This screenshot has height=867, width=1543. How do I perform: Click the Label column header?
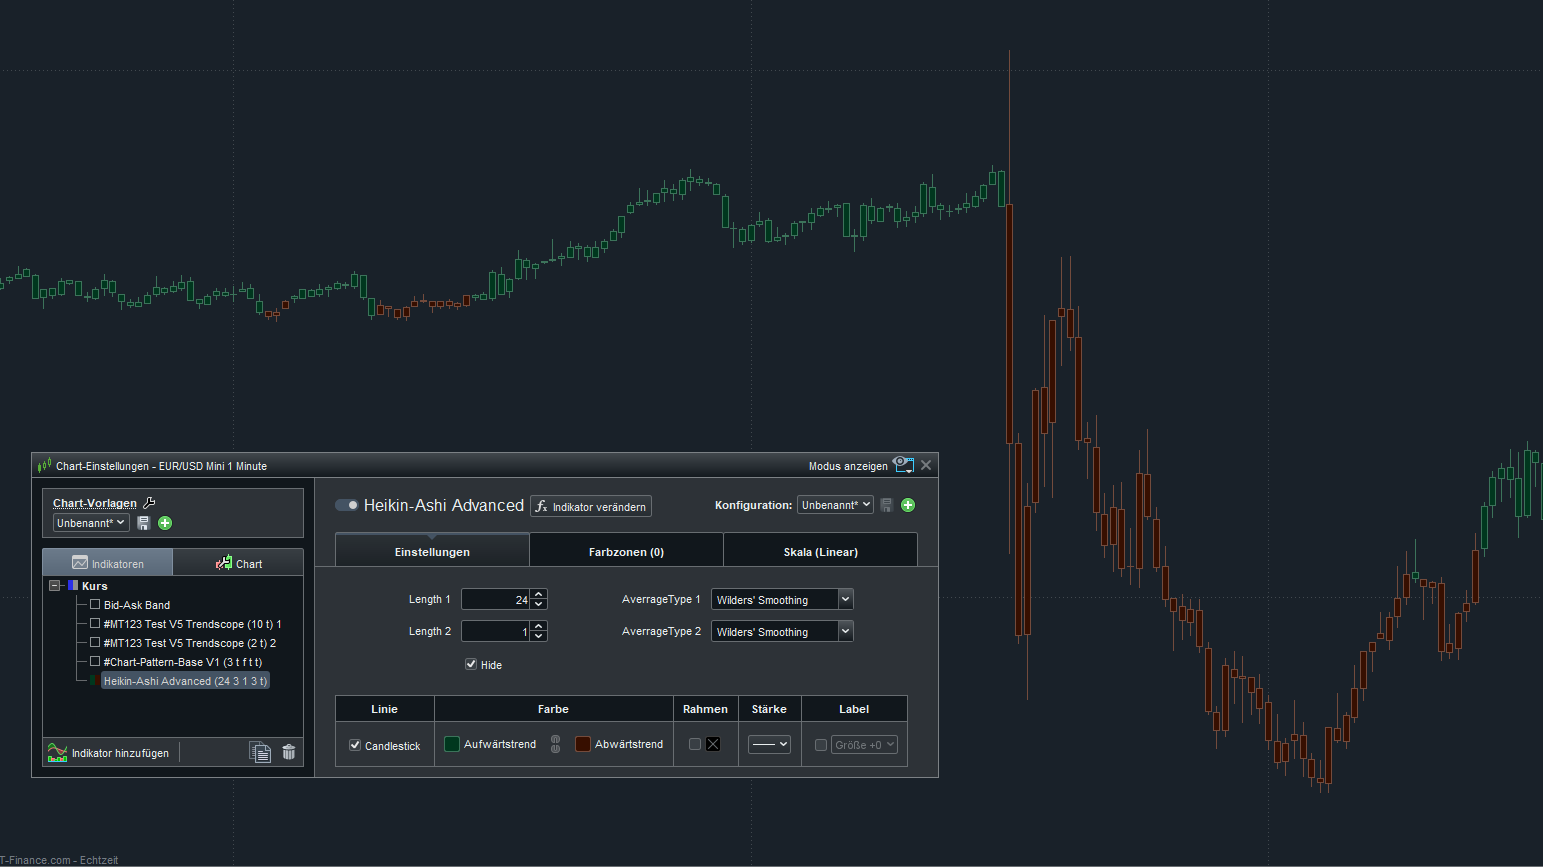tap(854, 709)
